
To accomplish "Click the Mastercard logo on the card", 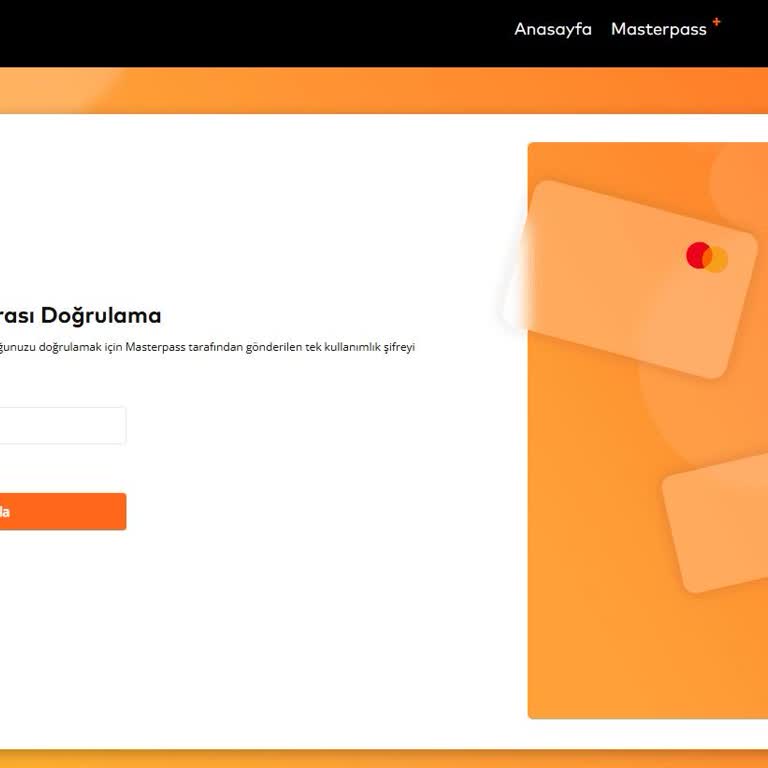I will tap(706, 257).
